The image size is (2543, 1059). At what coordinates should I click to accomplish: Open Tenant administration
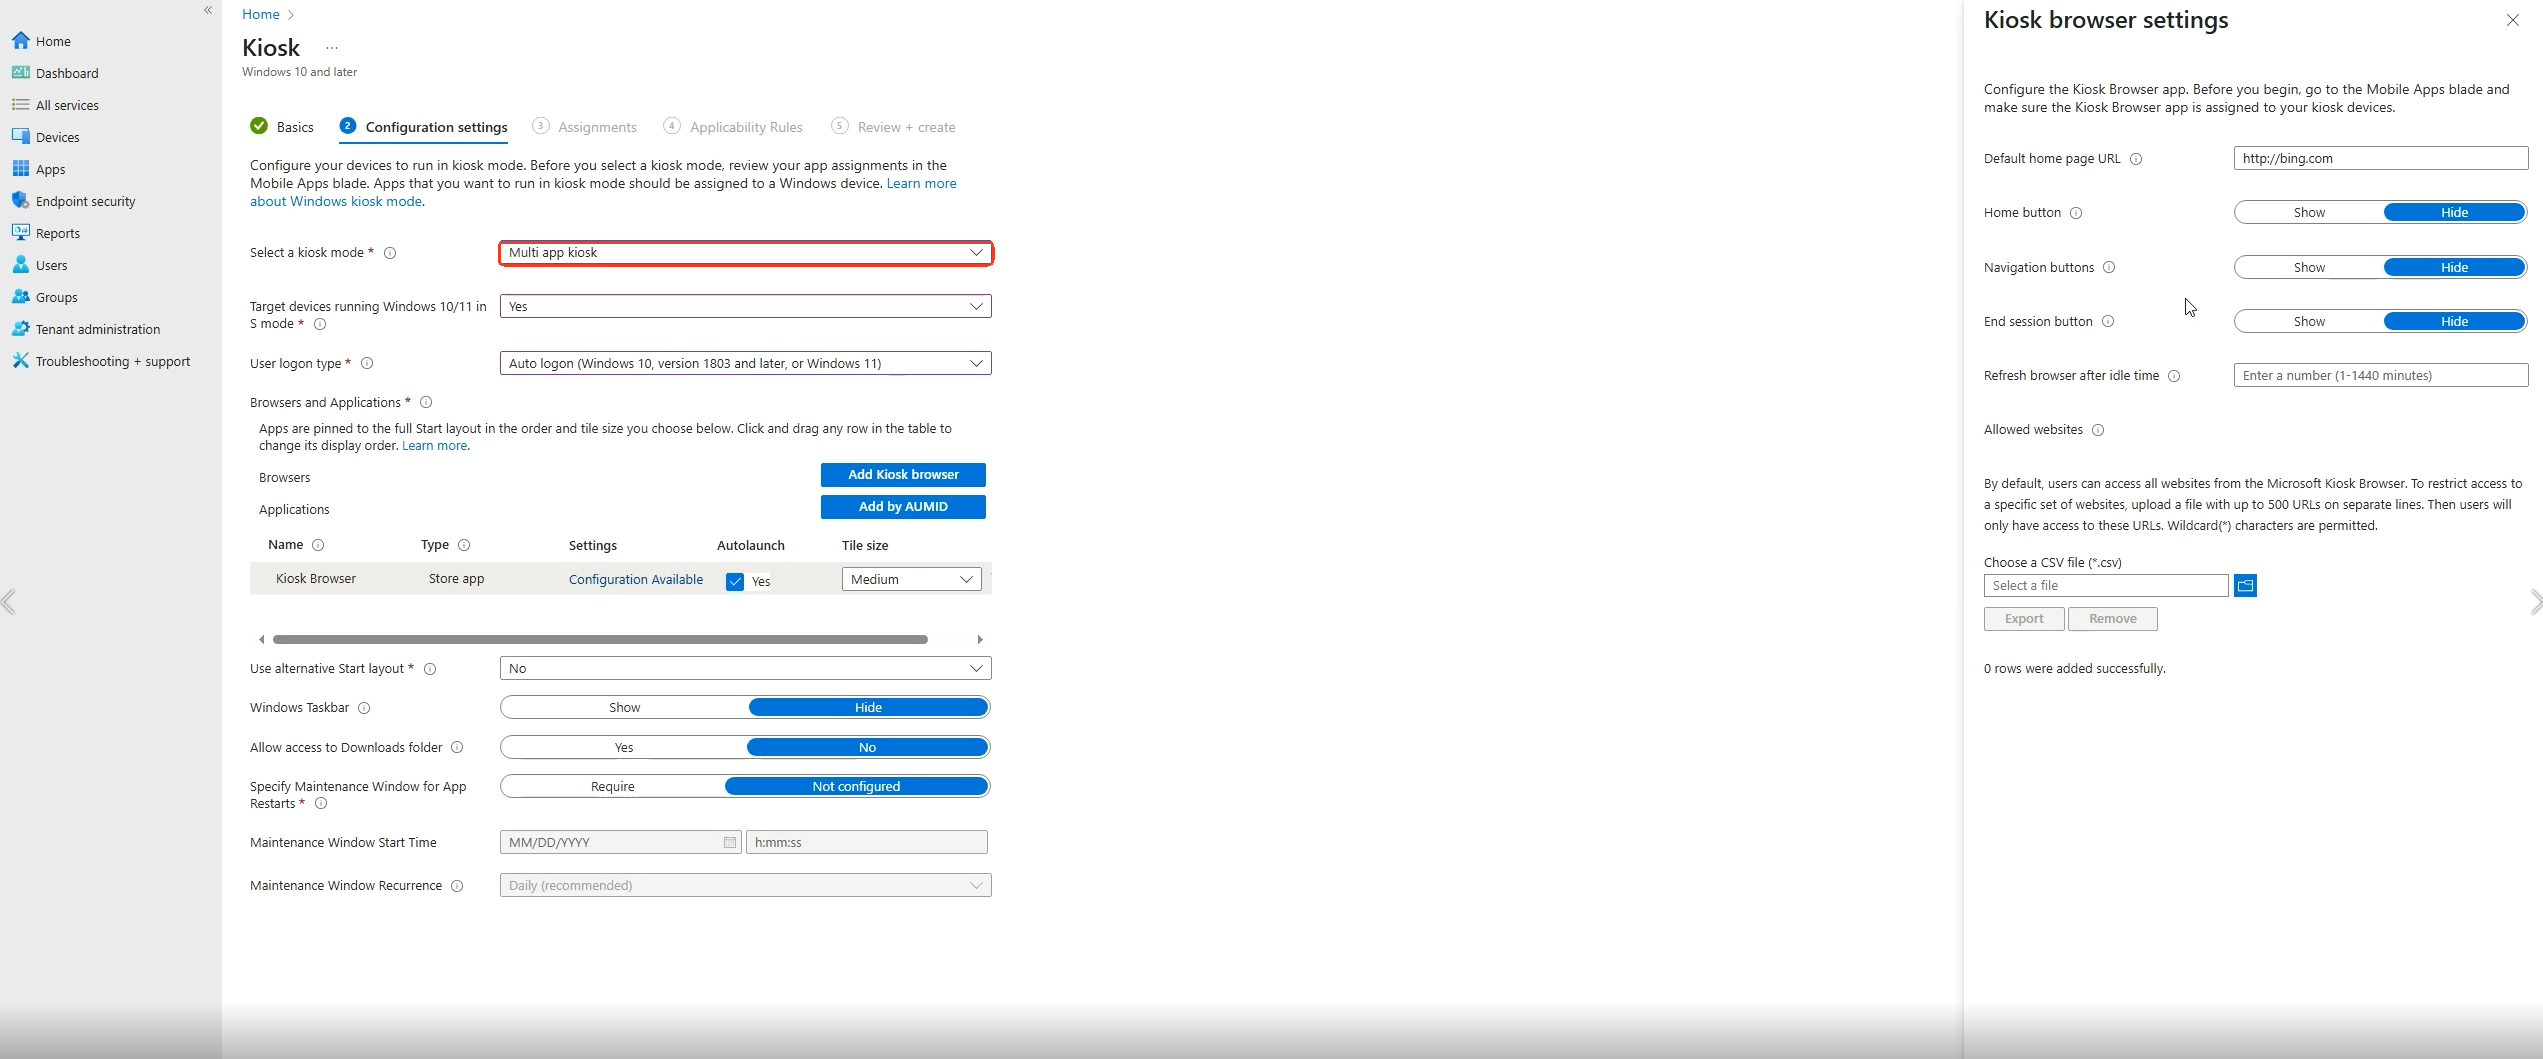coord(98,329)
